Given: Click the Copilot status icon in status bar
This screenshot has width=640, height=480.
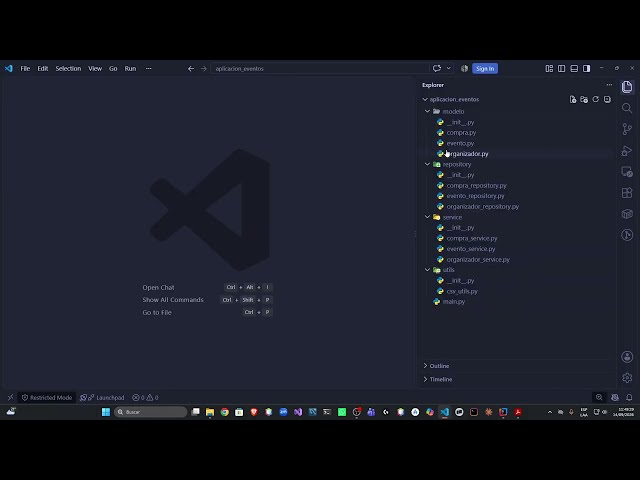Looking at the screenshot, I should [615, 398].
